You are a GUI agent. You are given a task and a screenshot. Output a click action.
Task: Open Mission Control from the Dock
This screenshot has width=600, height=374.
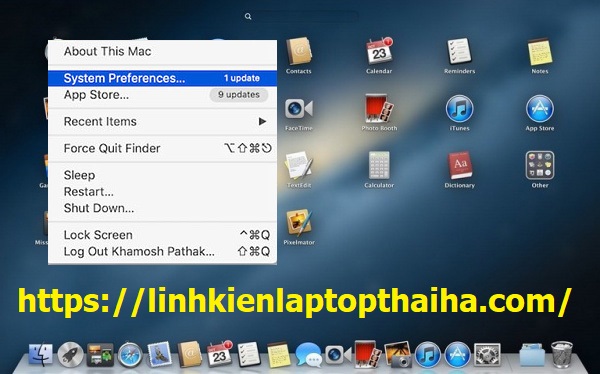click(100, 355)
